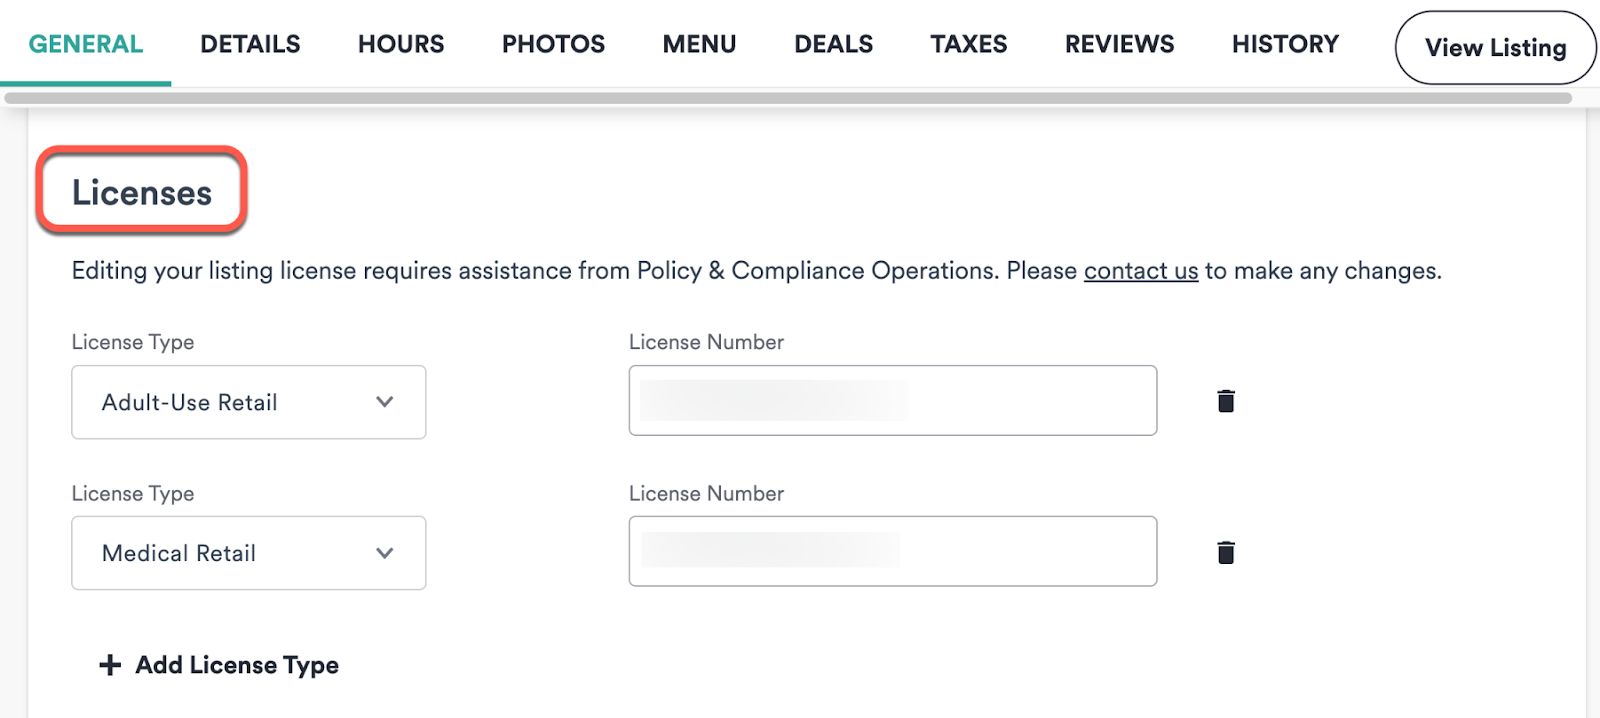Screen dimensions: 1600x718
Task: Expand the first License Type selector chevron
Action: [x=383, y=402]
